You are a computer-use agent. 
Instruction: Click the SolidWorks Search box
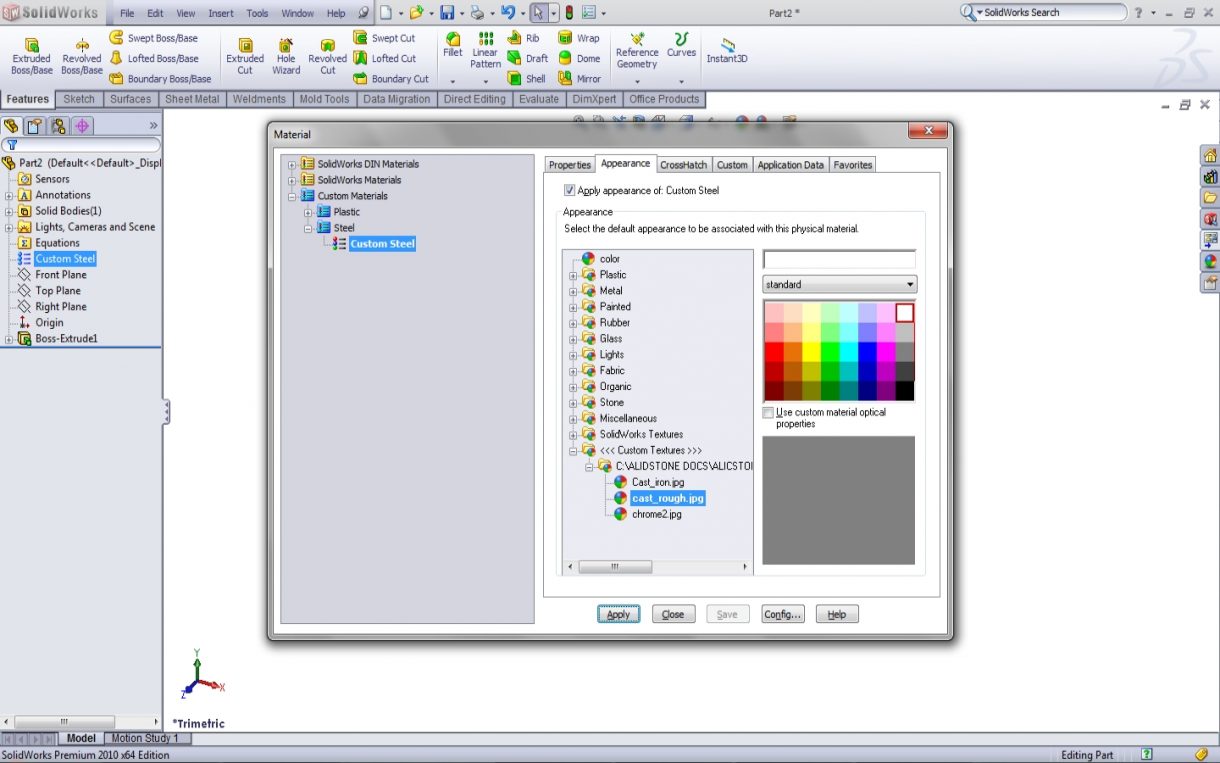click(x=1046, y=13)
